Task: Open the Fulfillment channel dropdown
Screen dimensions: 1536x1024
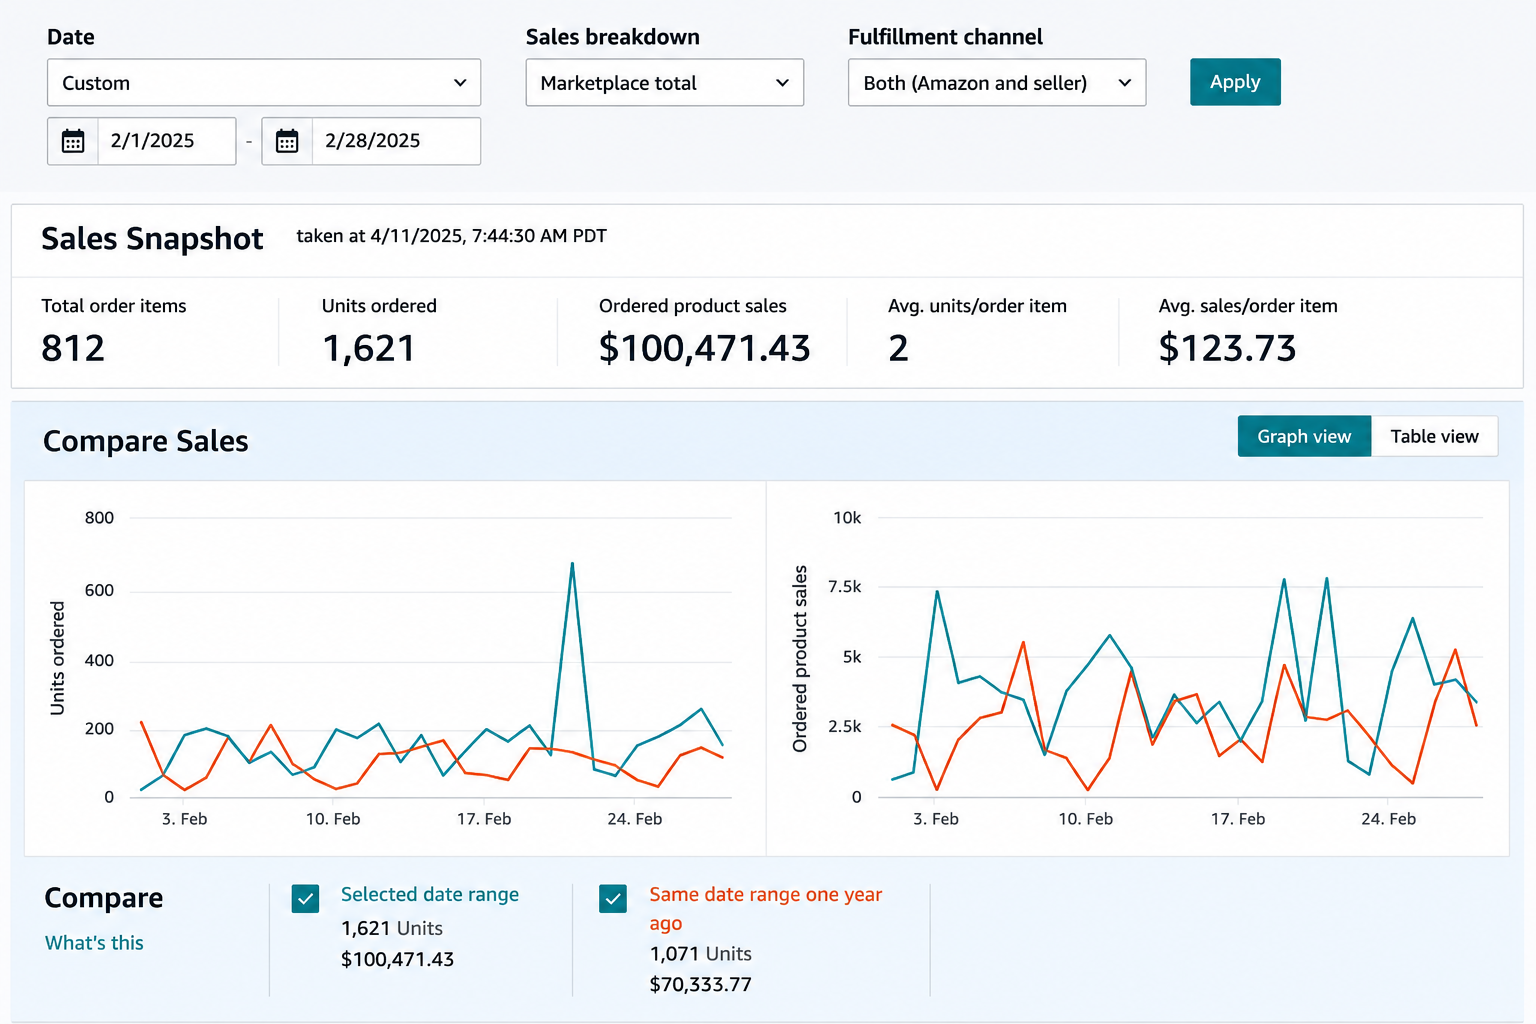Action: point(997,82)
